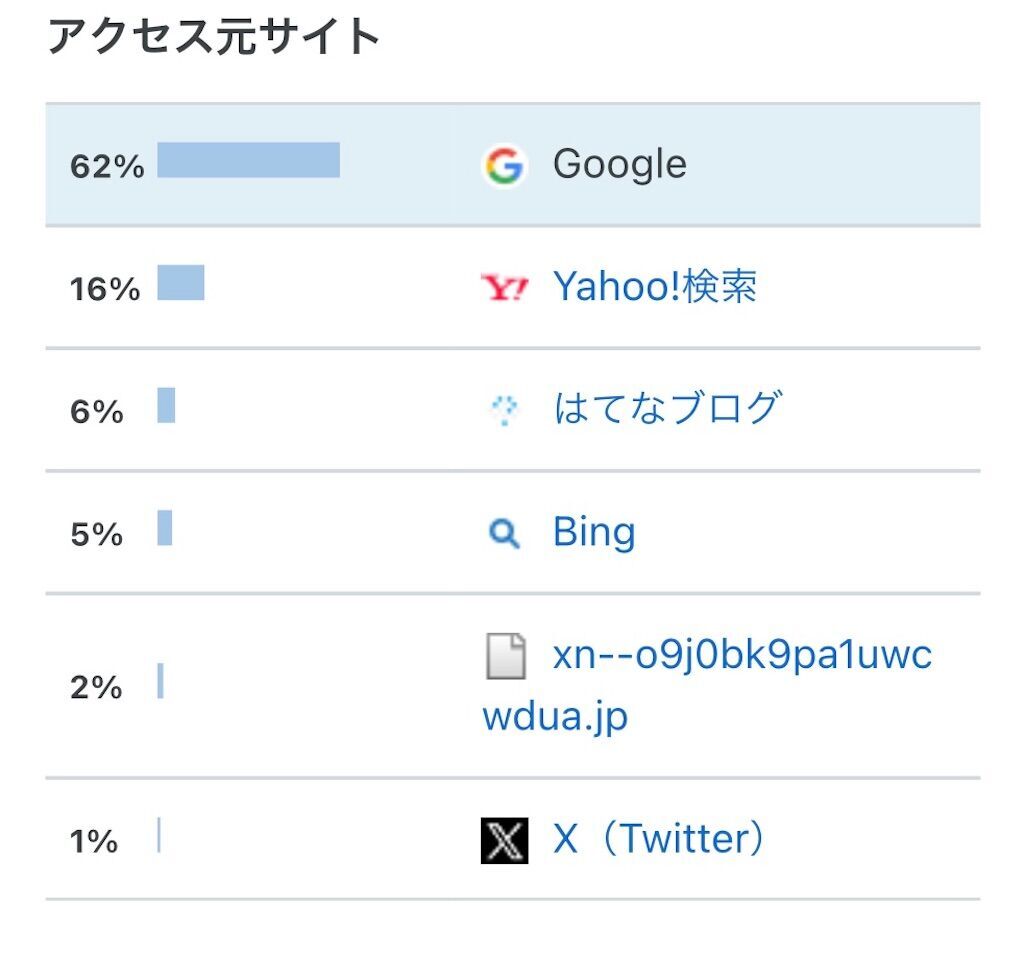Image resolution: width=1024 pixels, height=956 pixels.
Task: Select the Google text label
Action: (x=619, y=165)
